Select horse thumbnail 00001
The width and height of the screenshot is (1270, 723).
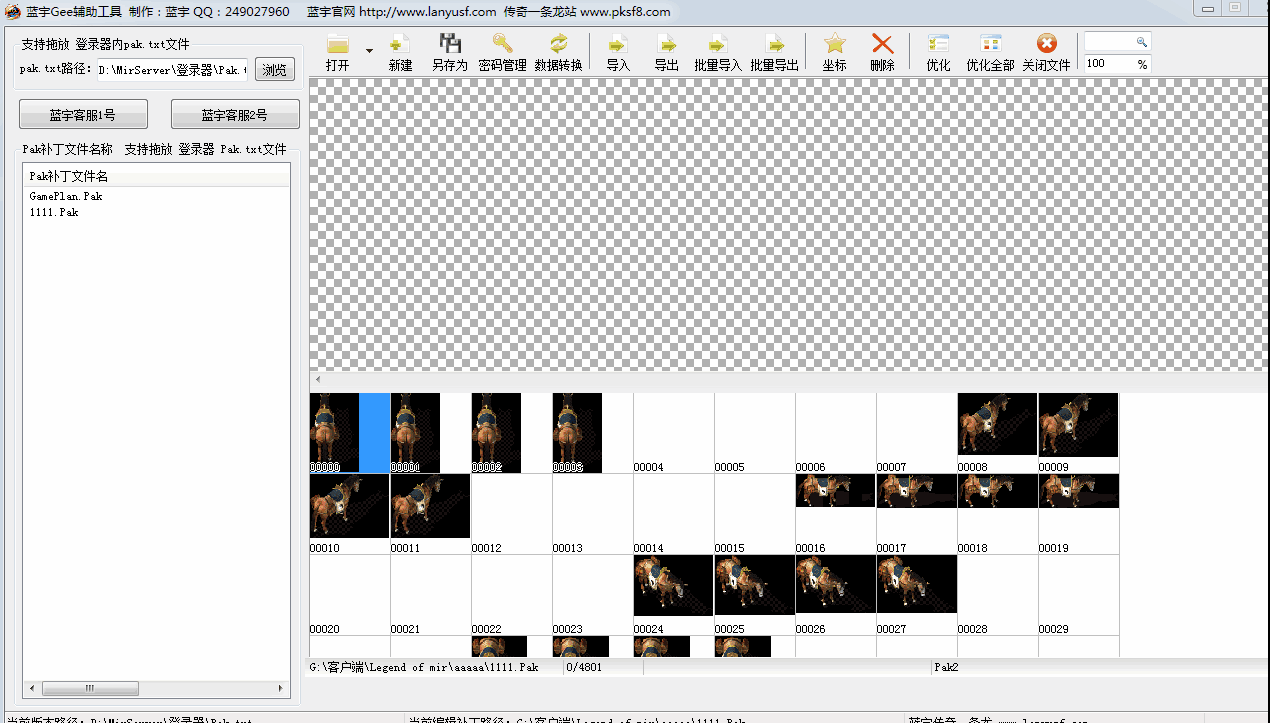pyautogui.click(x=430, y=432)
